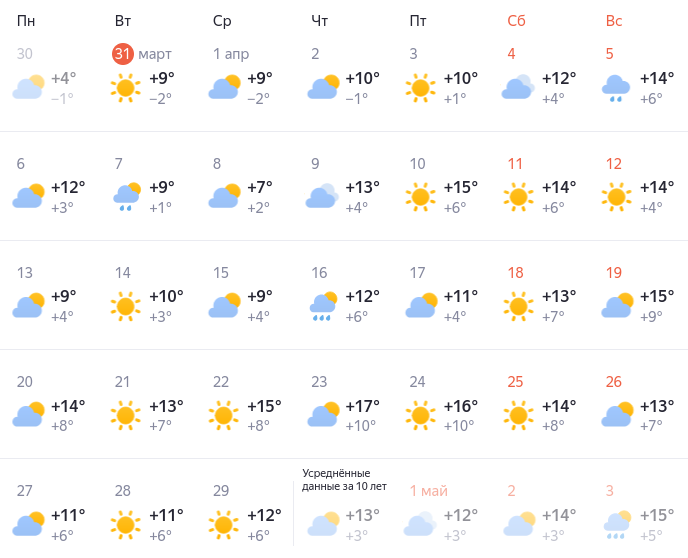Image resolution: width=688 pixels, height=558 pixels.
Task: Click the rain cloud icon for April 5
Action: 615,88
